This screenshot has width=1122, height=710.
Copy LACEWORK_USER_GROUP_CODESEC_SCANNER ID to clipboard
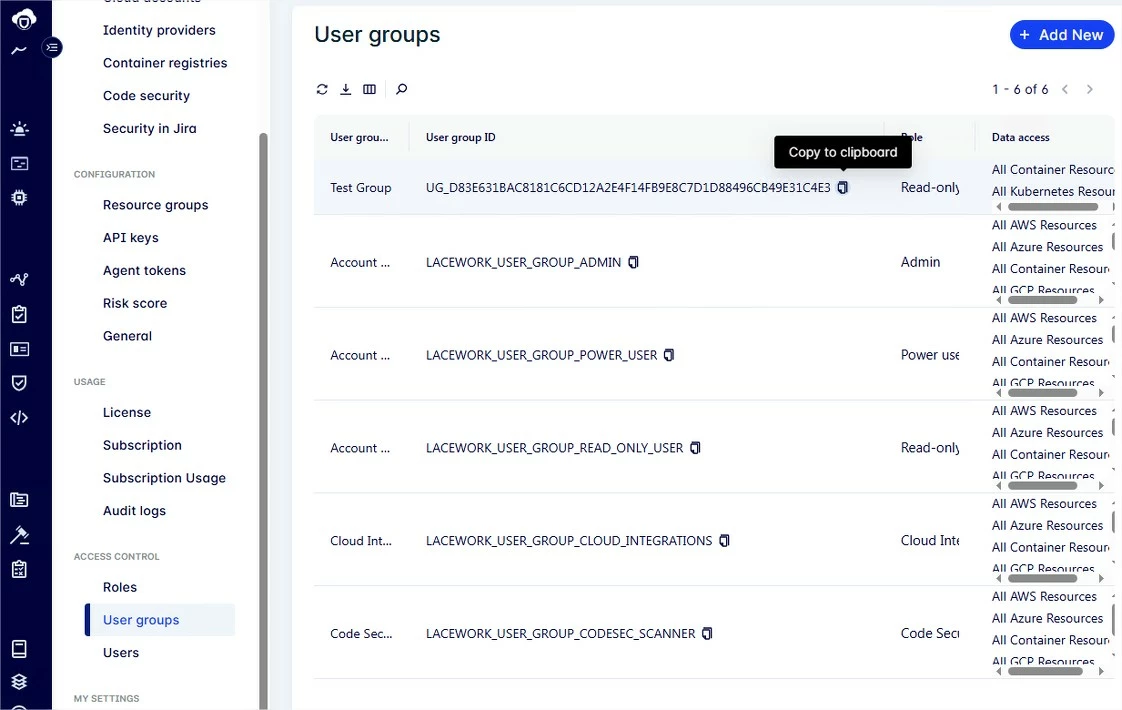point(707,633)
